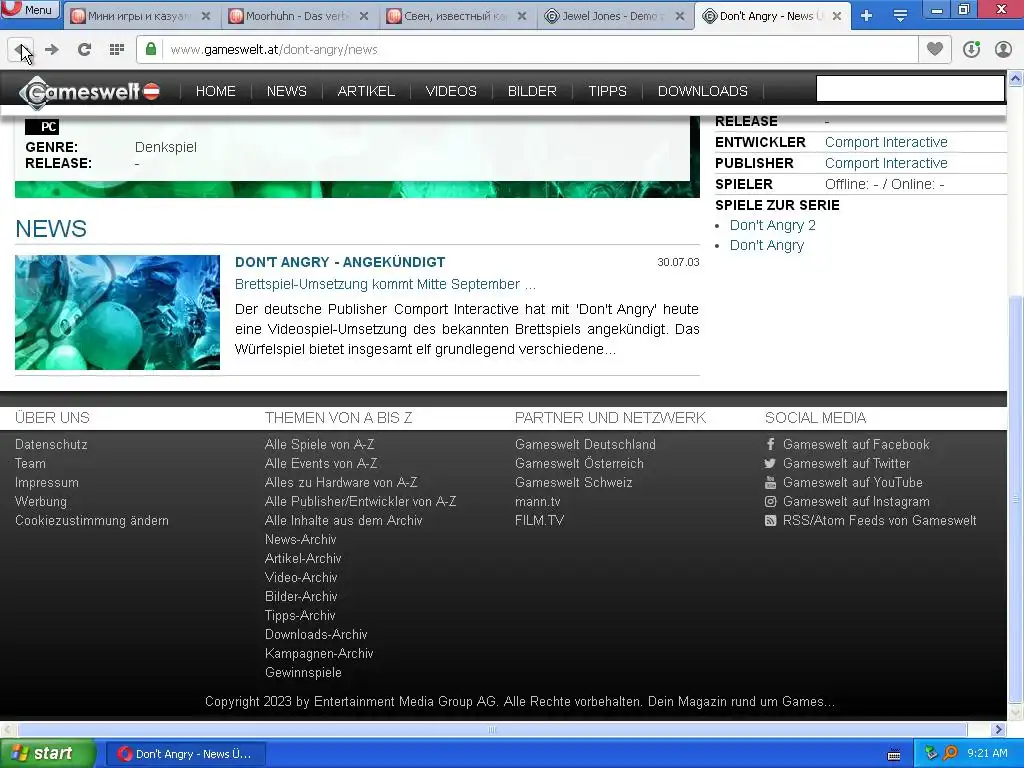
Task: Open headline DON'T ANGRY - ANGEKÜNDIGT
Action: pyautogui.click(x=340, y=263)
